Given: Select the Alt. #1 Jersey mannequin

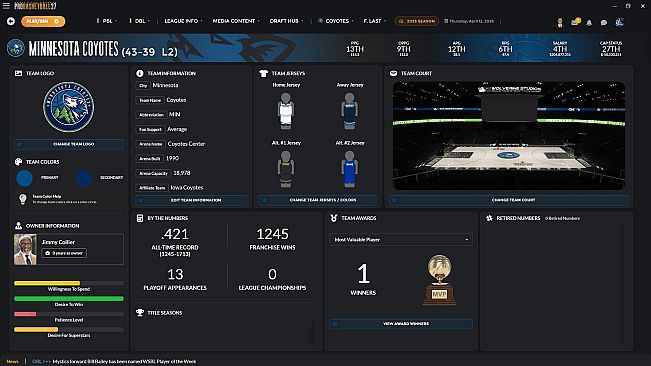Looking at the screenshot, I should (286, 169).
